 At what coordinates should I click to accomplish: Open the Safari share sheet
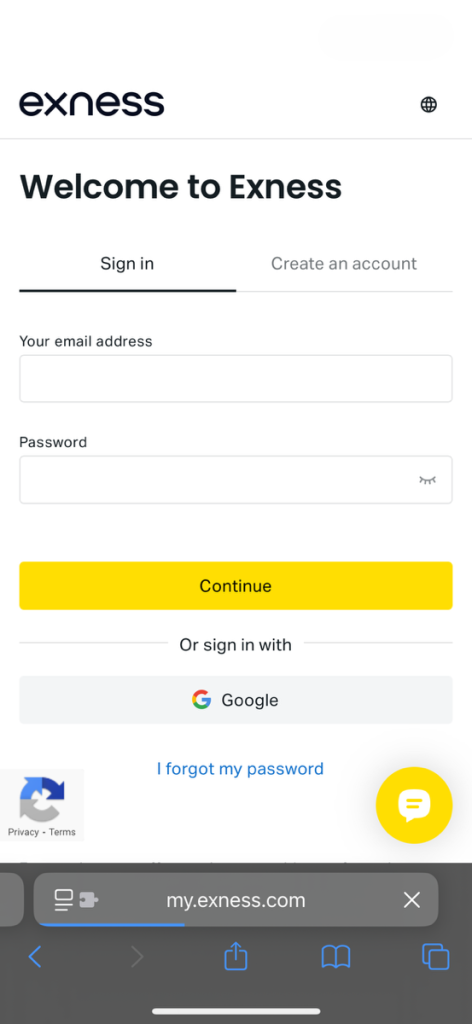236,956
